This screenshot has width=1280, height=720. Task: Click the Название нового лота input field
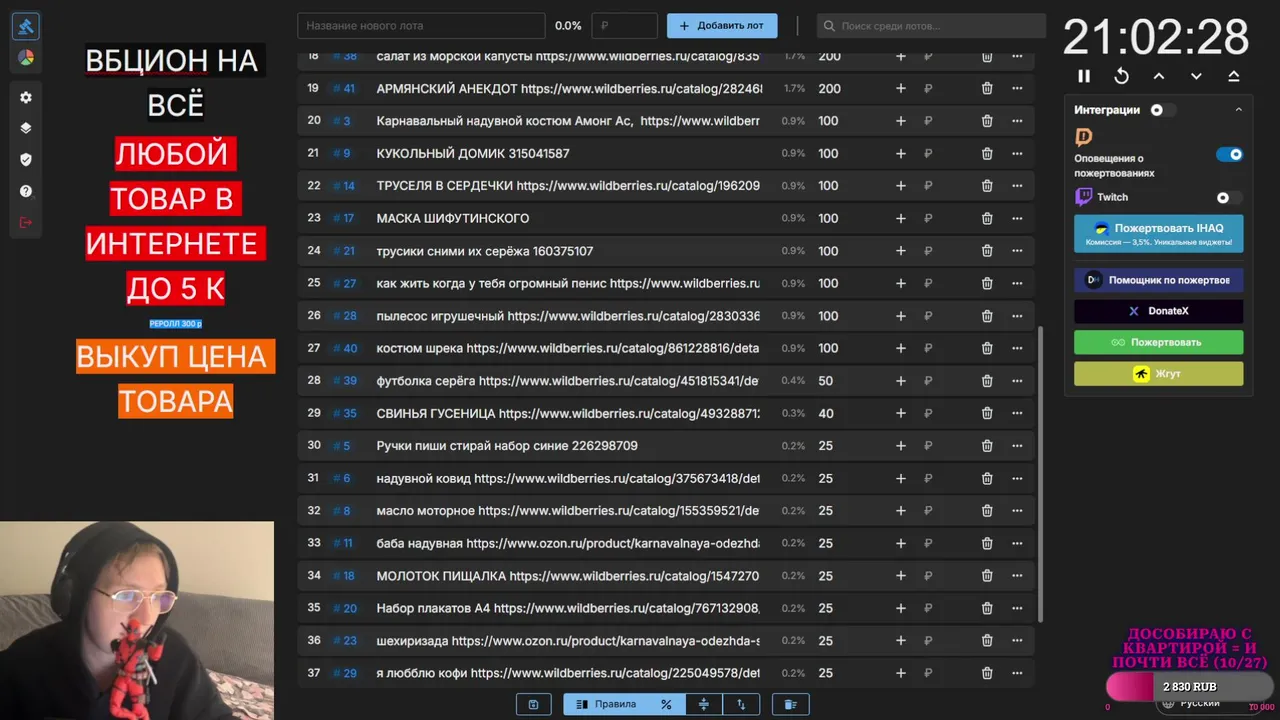[x=421, y=26]
